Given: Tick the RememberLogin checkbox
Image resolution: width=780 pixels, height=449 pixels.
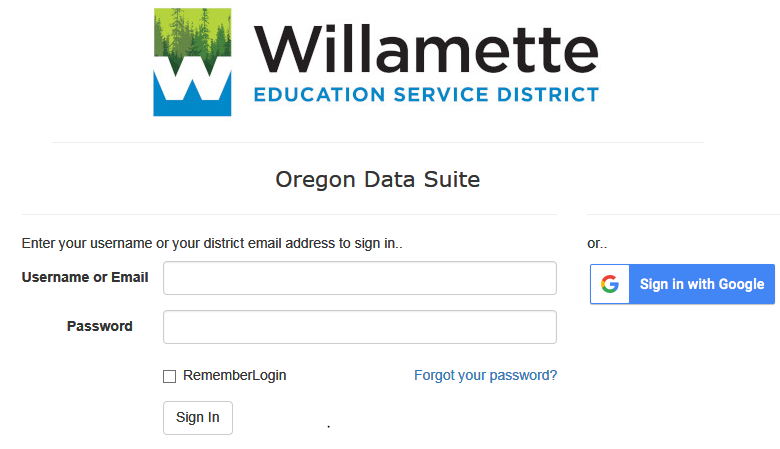Looking at the screenshot, I should [170, 376].
